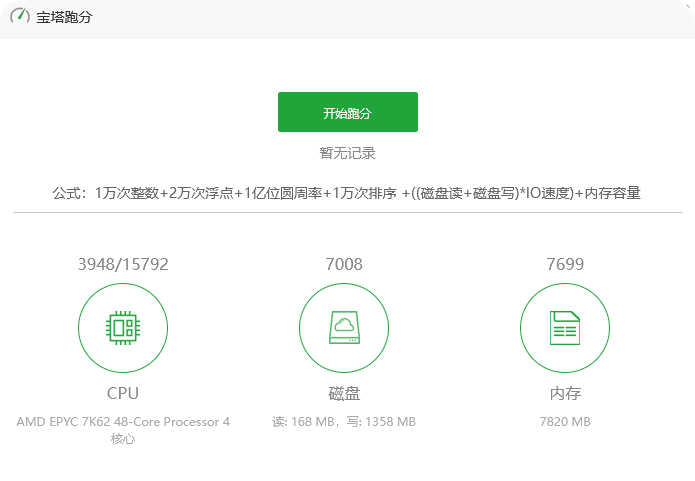Click the 暂无记录 status text
695x481 pixels.
[347, 153]
